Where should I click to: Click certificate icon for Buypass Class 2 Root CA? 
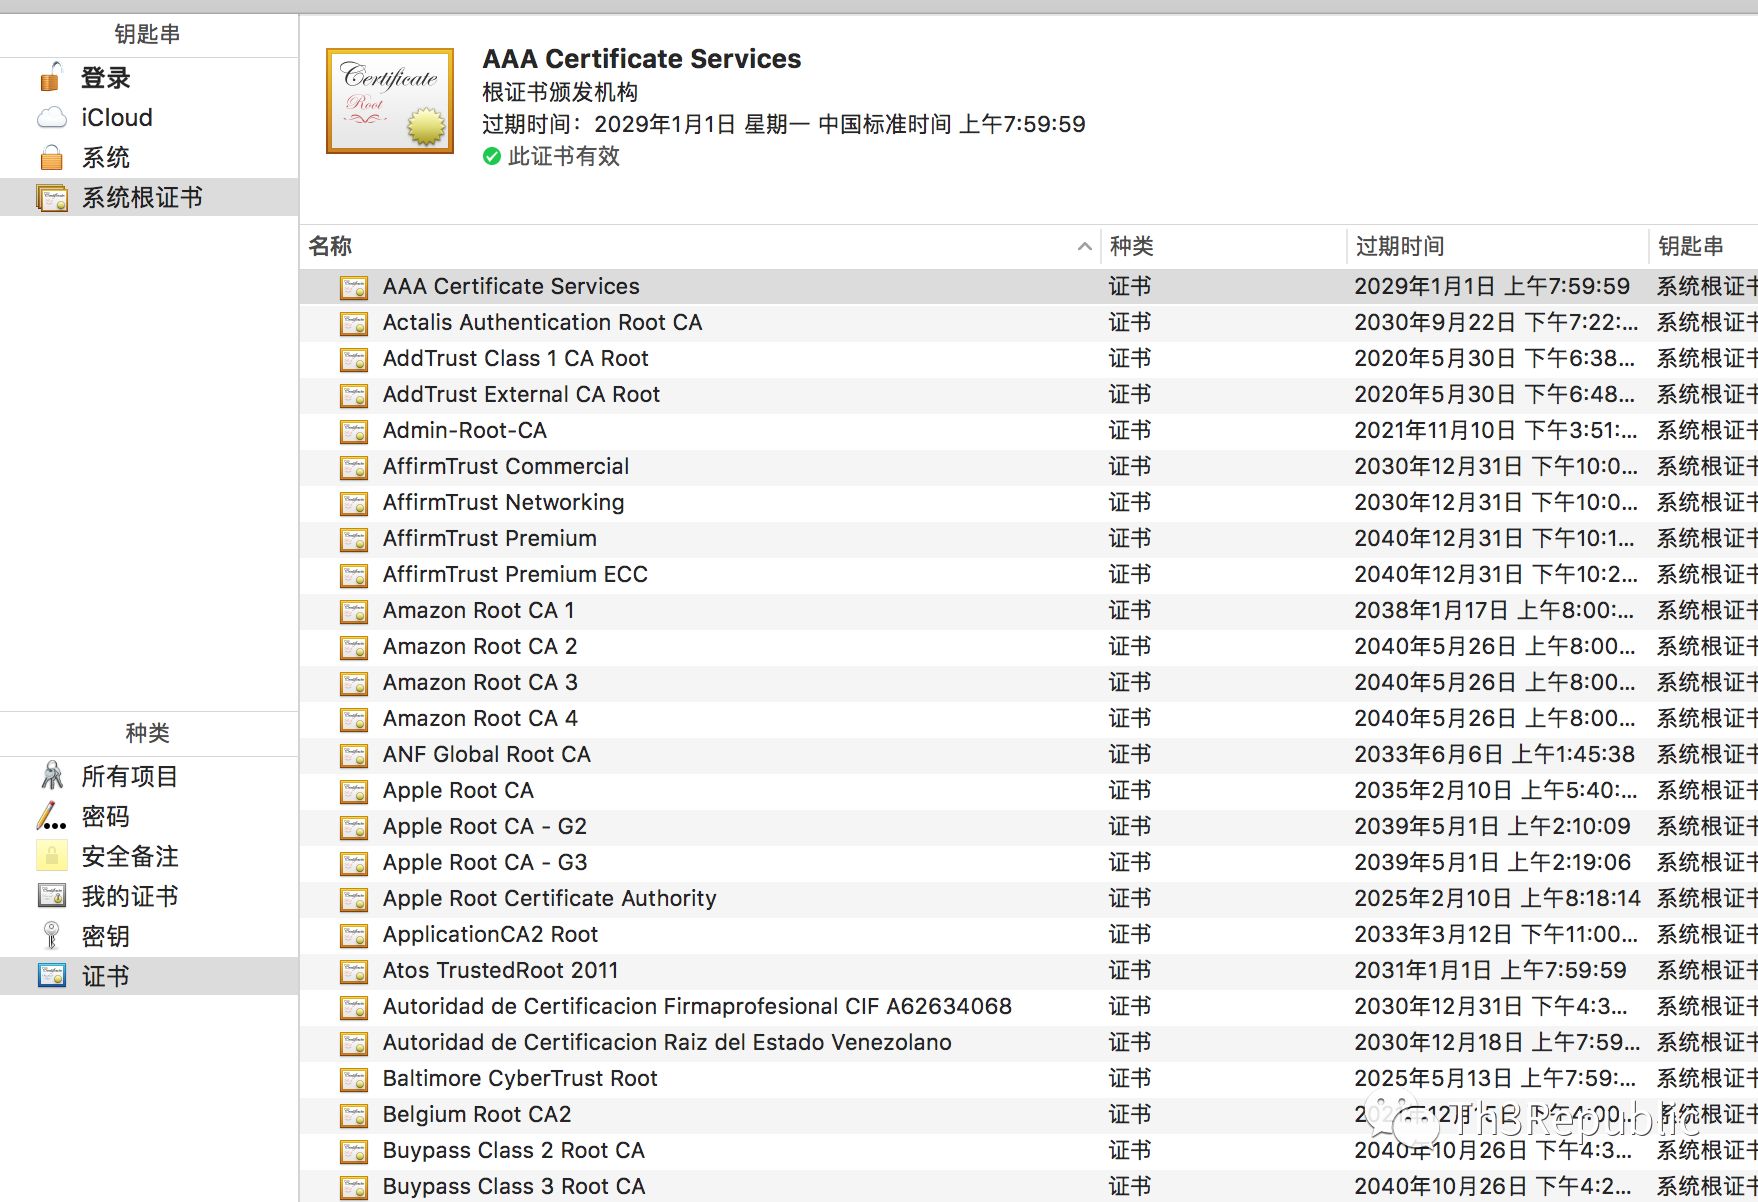coord(354,1151)
